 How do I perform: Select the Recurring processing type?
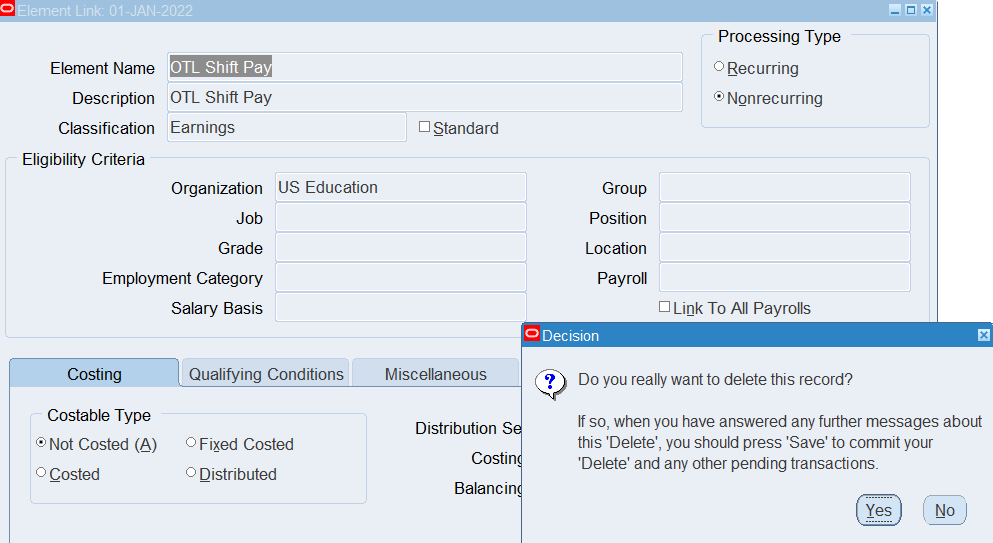719,67
